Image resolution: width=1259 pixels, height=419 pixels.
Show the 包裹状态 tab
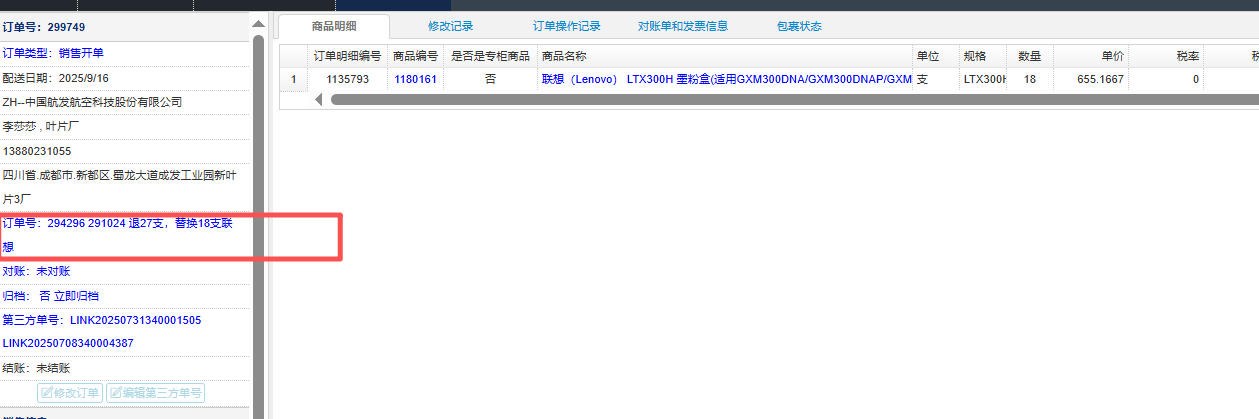tap(799, 26)
